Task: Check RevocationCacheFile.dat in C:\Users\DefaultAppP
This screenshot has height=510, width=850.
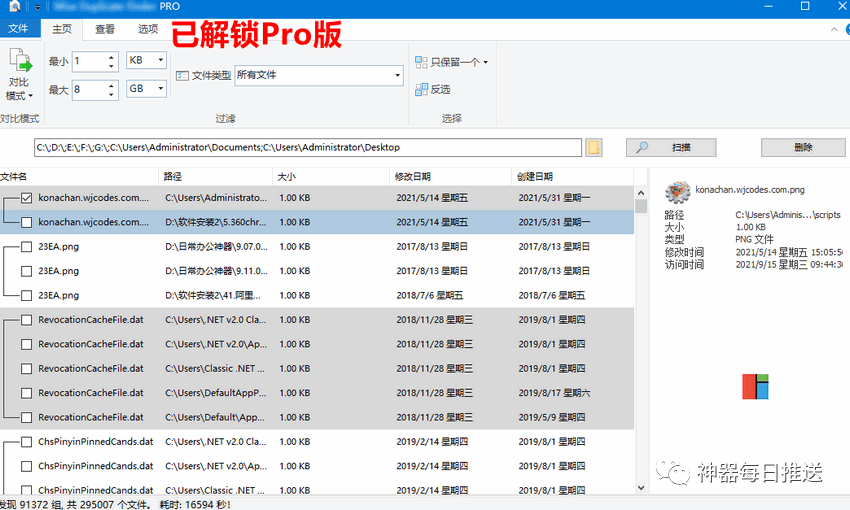Action: [x=27, y=393]
